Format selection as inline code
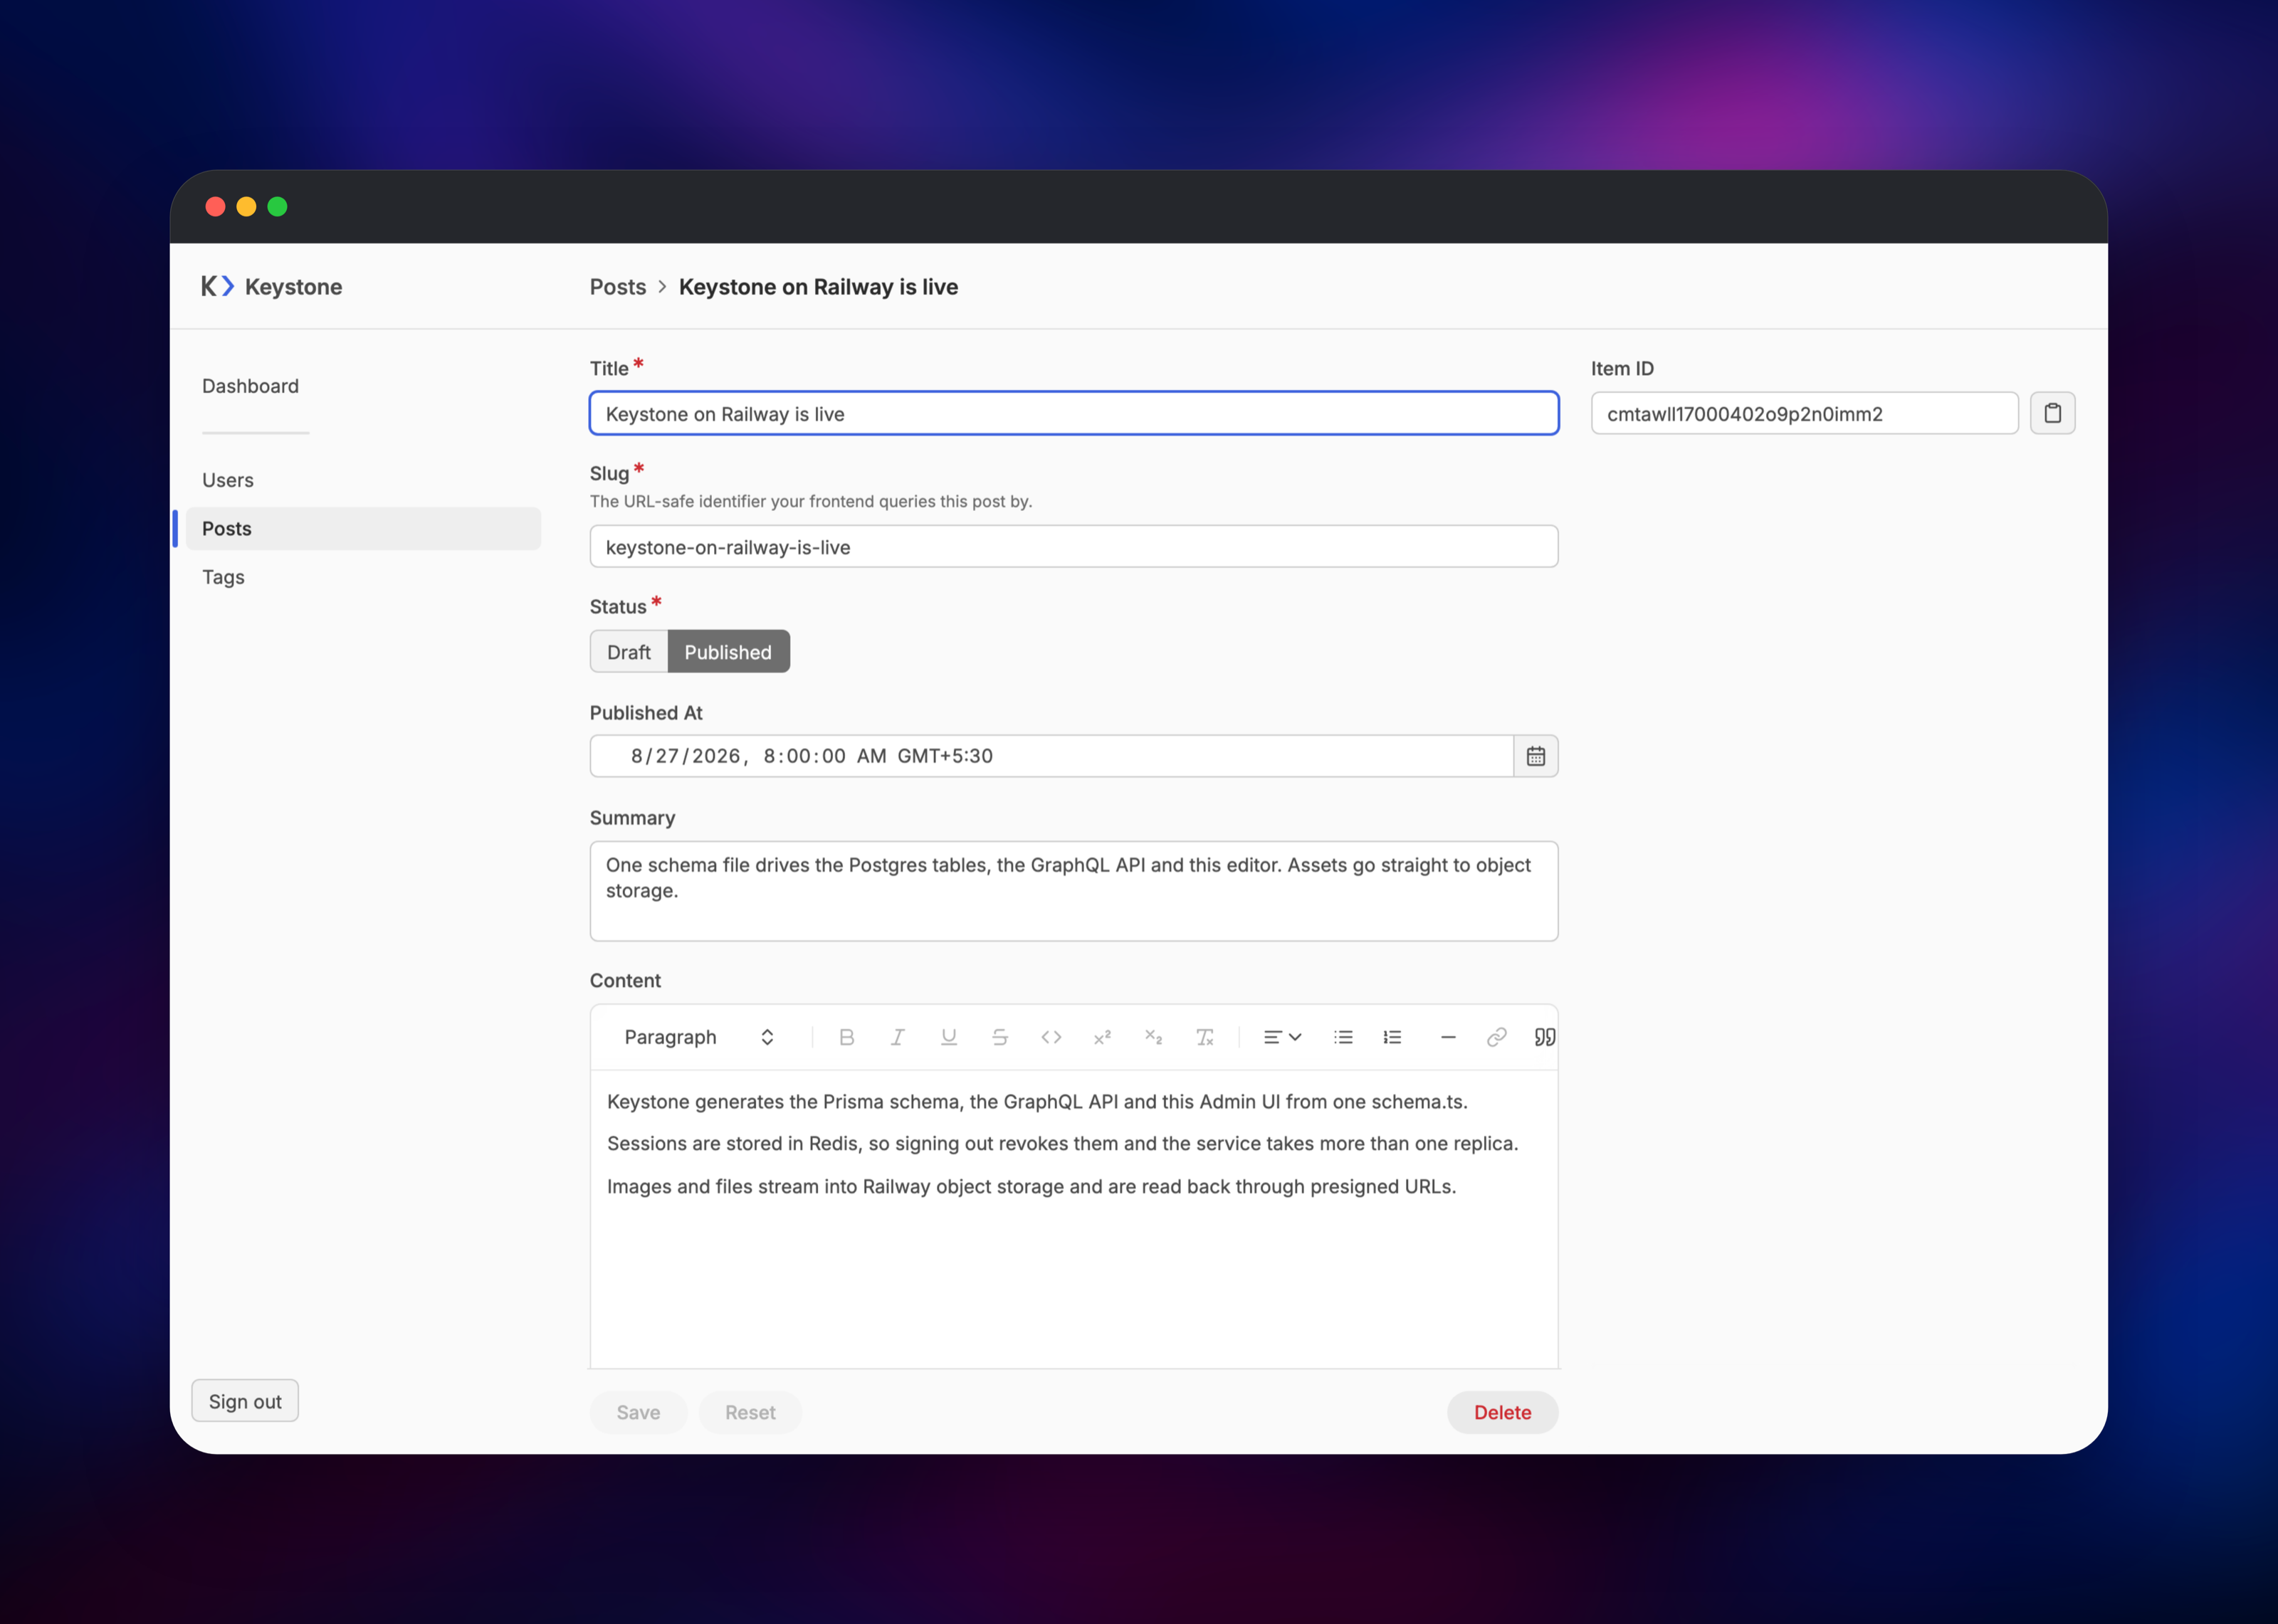2278x1624 pixels. pos(1051,1037)
